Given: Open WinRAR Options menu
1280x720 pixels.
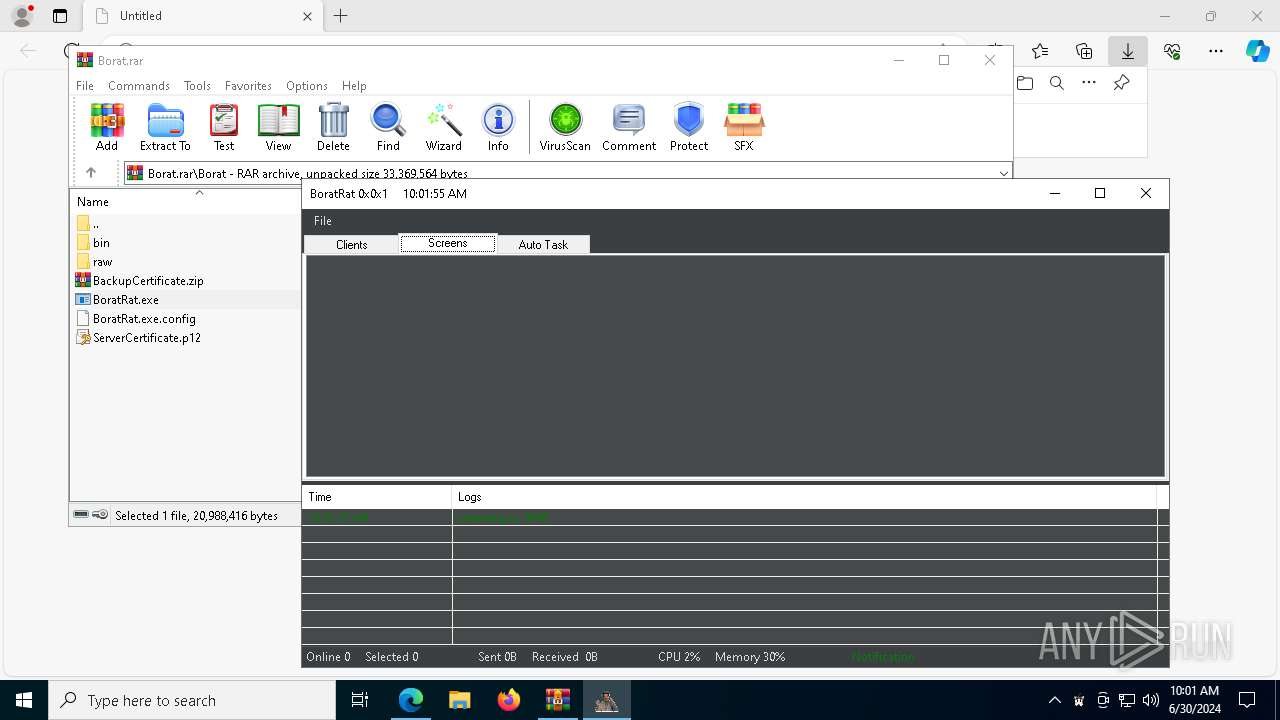Looking at the screenshot, I should 307,86.
